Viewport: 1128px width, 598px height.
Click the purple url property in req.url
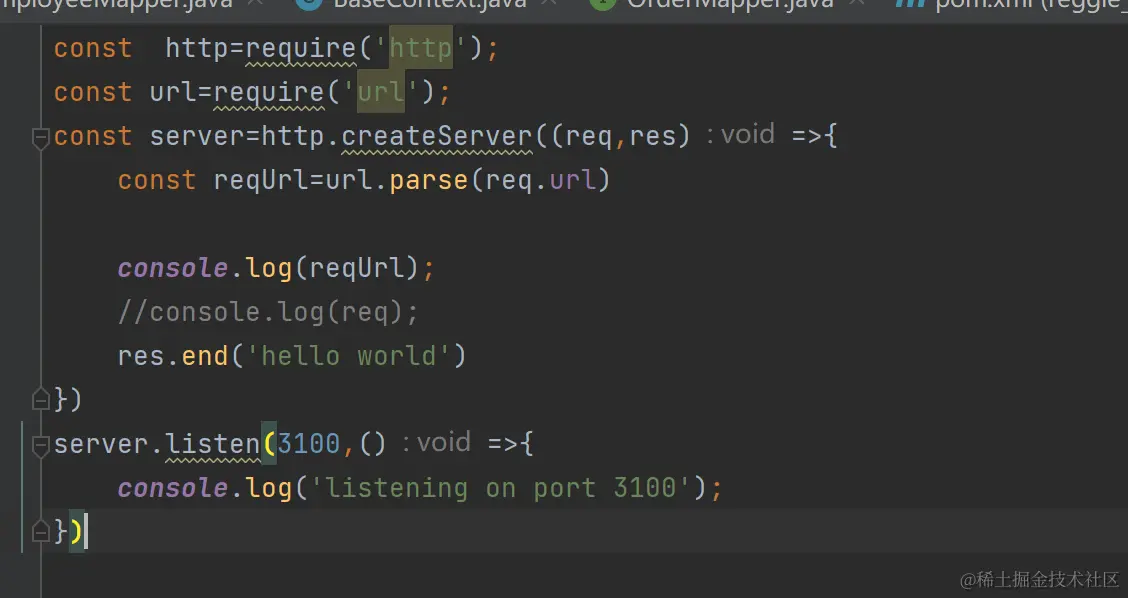(x=573, y=181)
